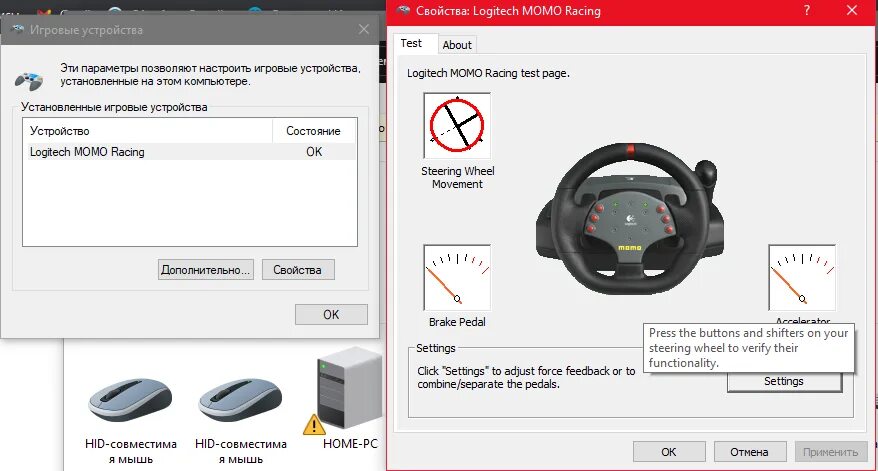Click the Устройство column header
The height and width of the screenshot is (471, 878).
click(x=148, y=131)
